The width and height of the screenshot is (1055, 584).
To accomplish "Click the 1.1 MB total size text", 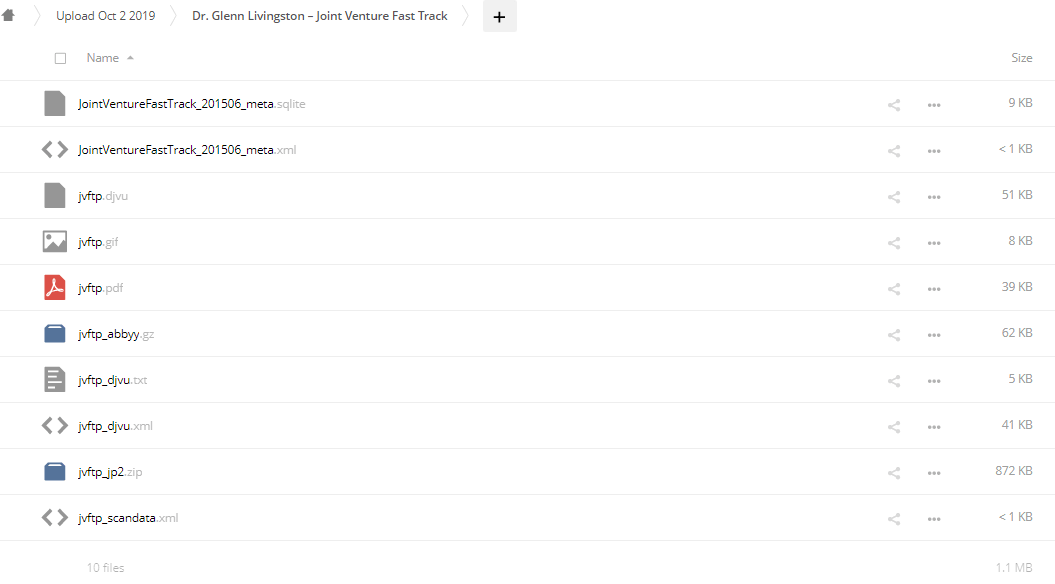I will click(x=1014, y=568).
